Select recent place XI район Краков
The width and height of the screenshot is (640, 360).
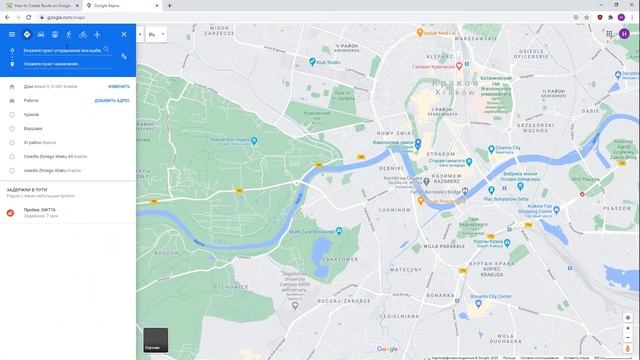tap(68, 142)
